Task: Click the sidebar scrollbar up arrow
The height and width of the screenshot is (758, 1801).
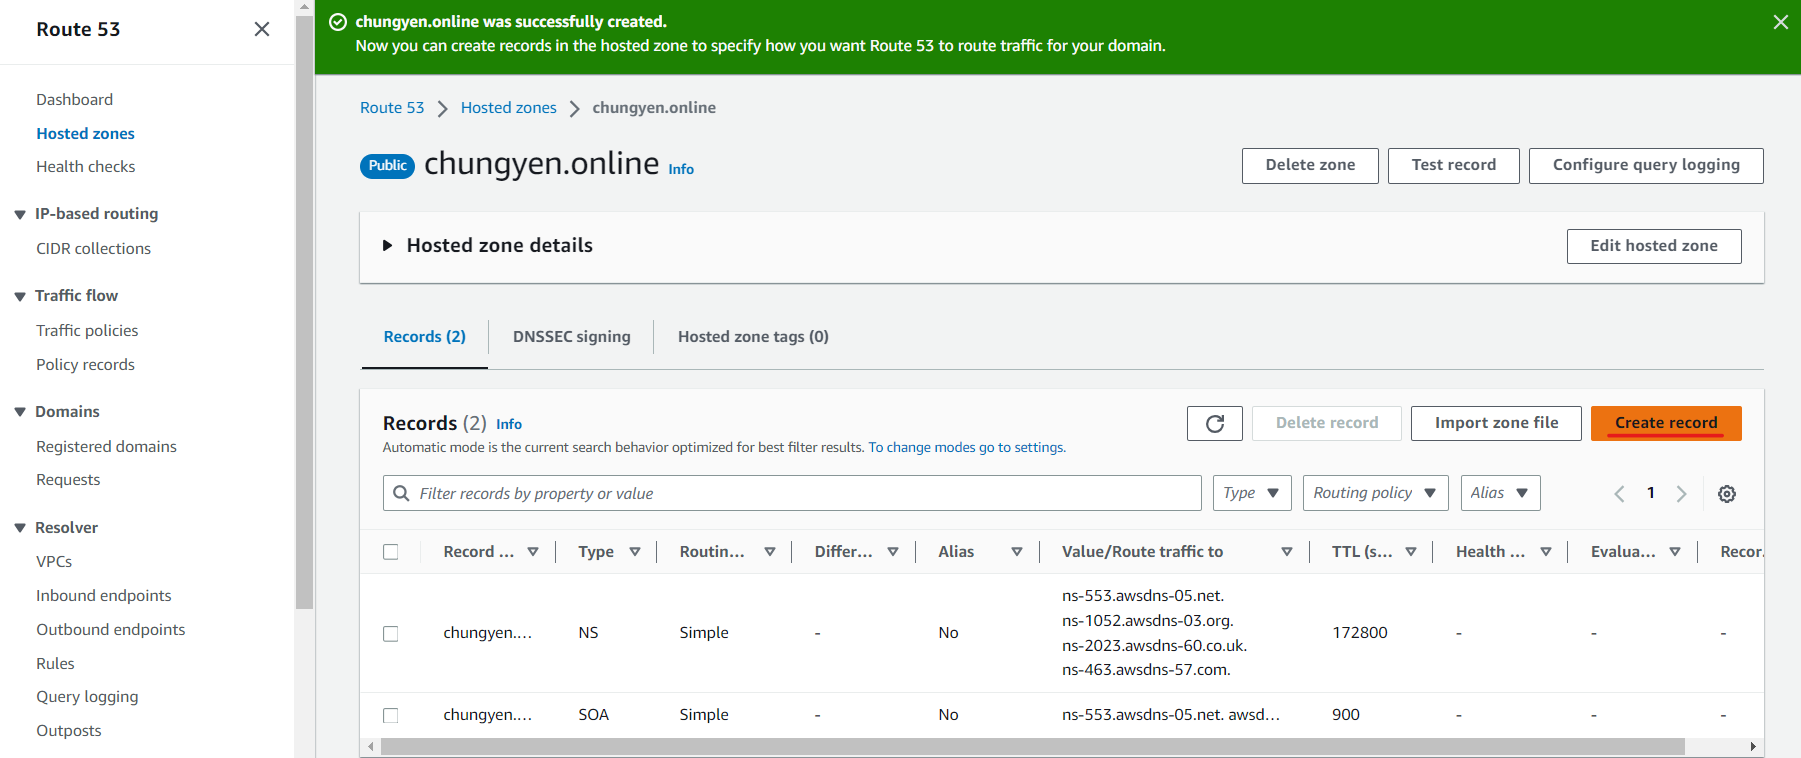Action: tap(305, 7)
